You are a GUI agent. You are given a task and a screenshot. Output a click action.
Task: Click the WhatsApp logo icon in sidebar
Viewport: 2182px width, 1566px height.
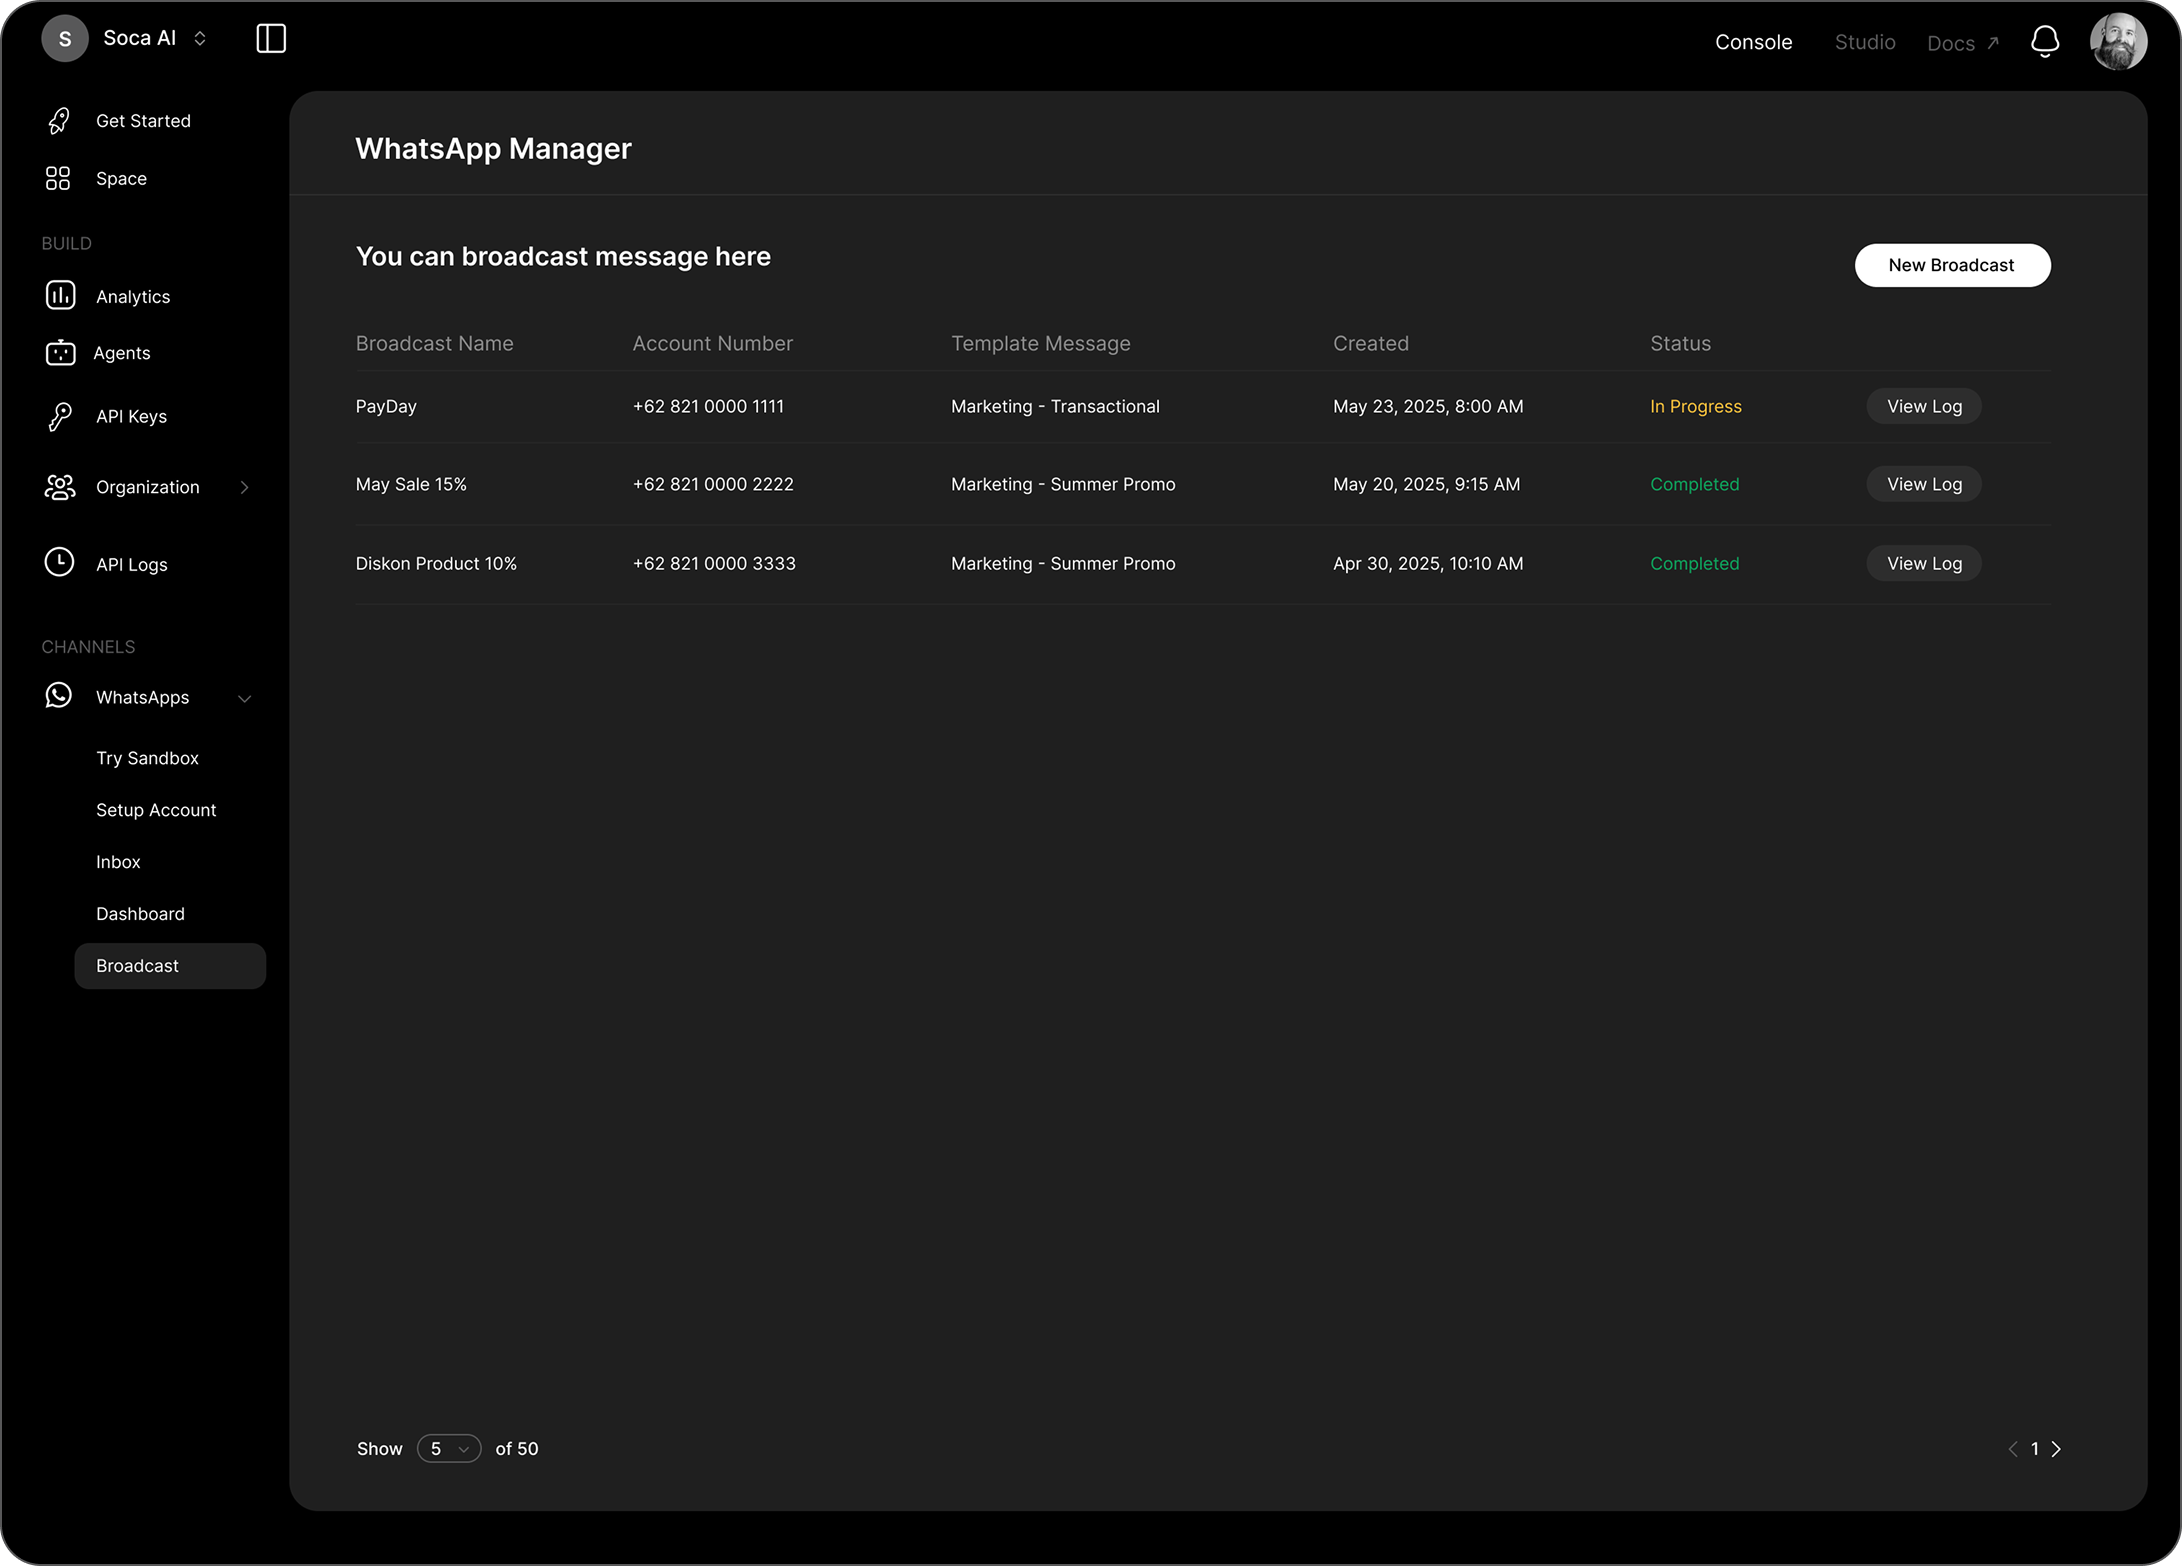coord(59,696)
